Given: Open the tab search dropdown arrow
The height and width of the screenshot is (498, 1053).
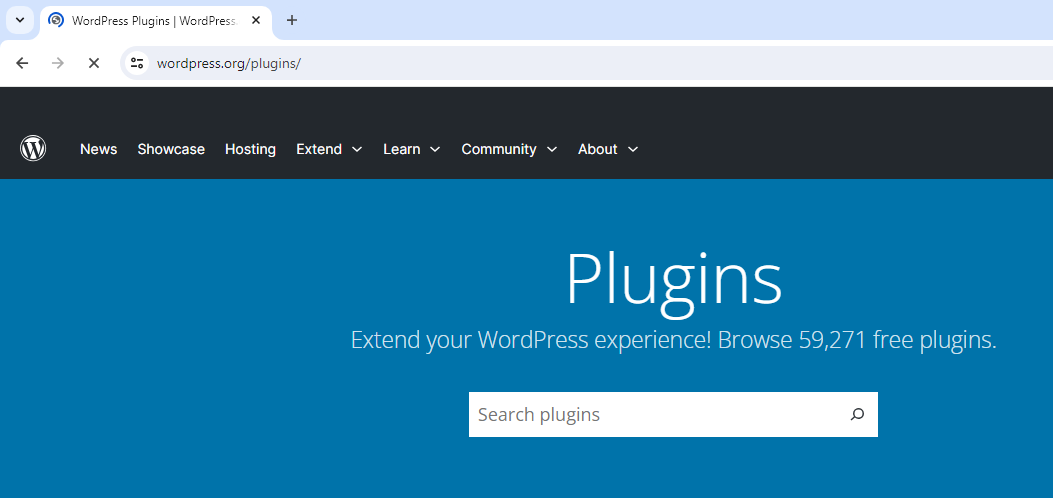Looking at the screenshot, I should click(x=20, y=20).
